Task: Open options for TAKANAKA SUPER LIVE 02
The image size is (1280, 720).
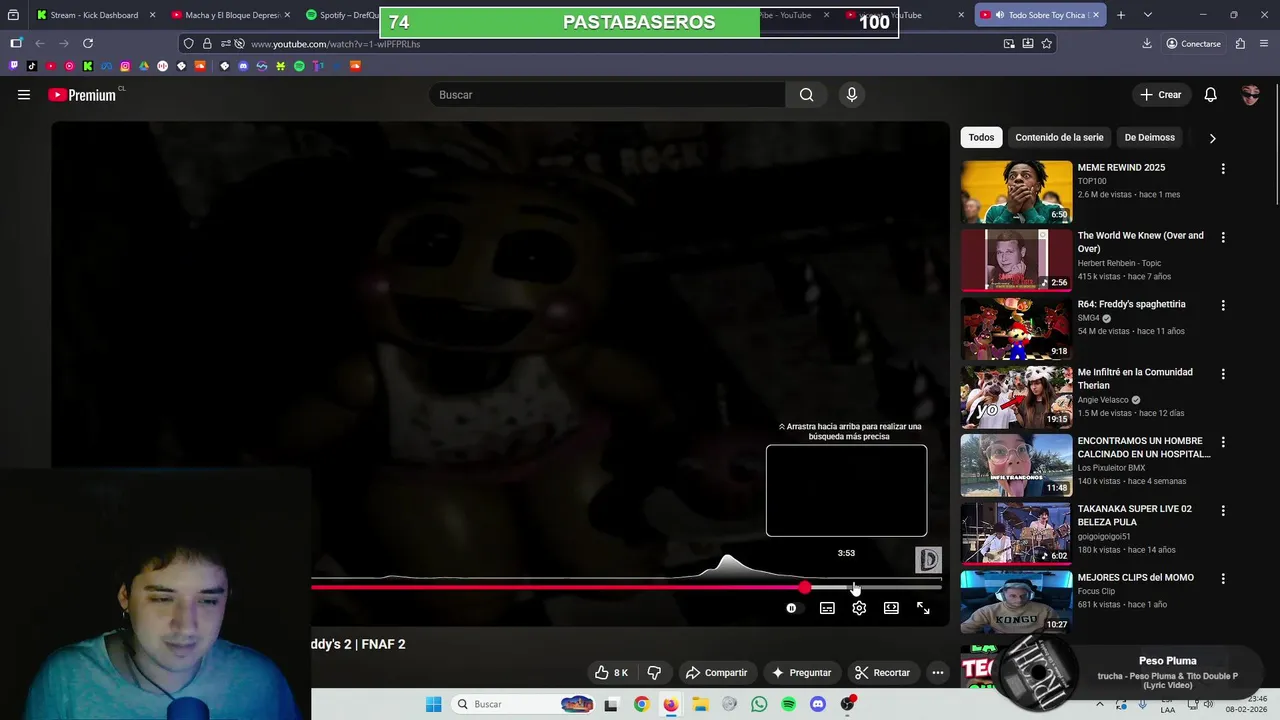Action: [x=1222, y=510]
